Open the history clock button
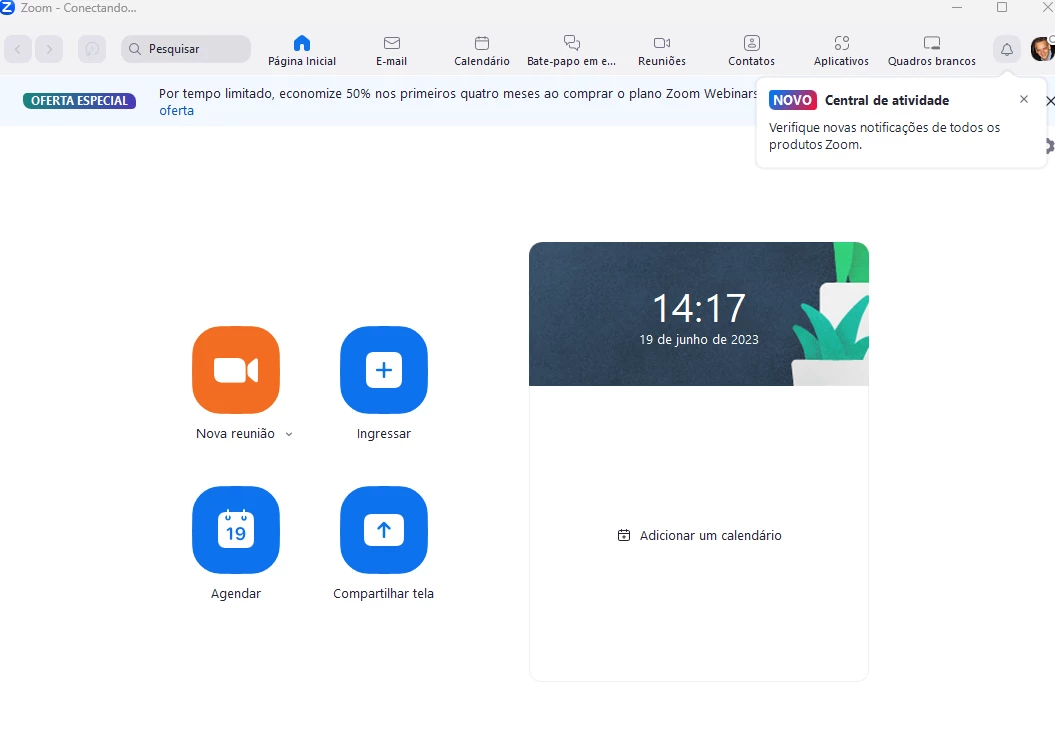This screenshot has width=1055, height=752. tap(92, 49)
